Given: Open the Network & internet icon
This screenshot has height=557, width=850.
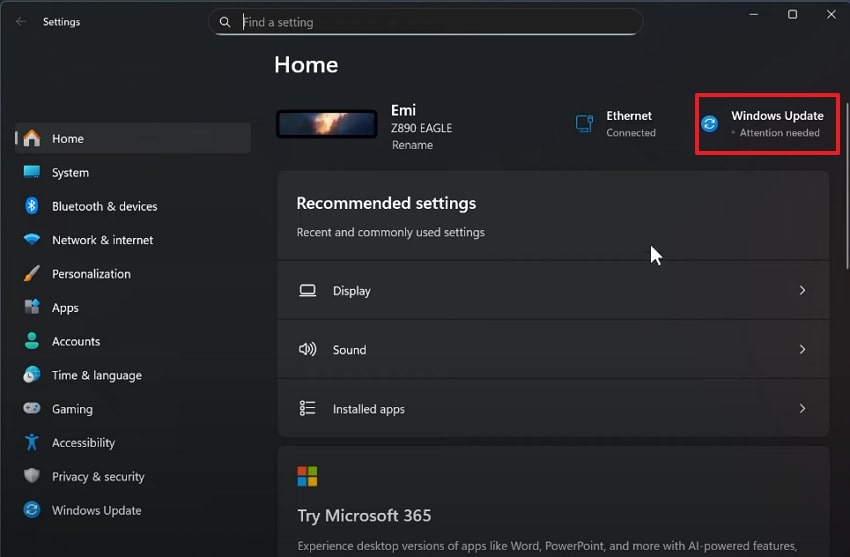Looking at the screenshot, I should (x=32, y=240).
